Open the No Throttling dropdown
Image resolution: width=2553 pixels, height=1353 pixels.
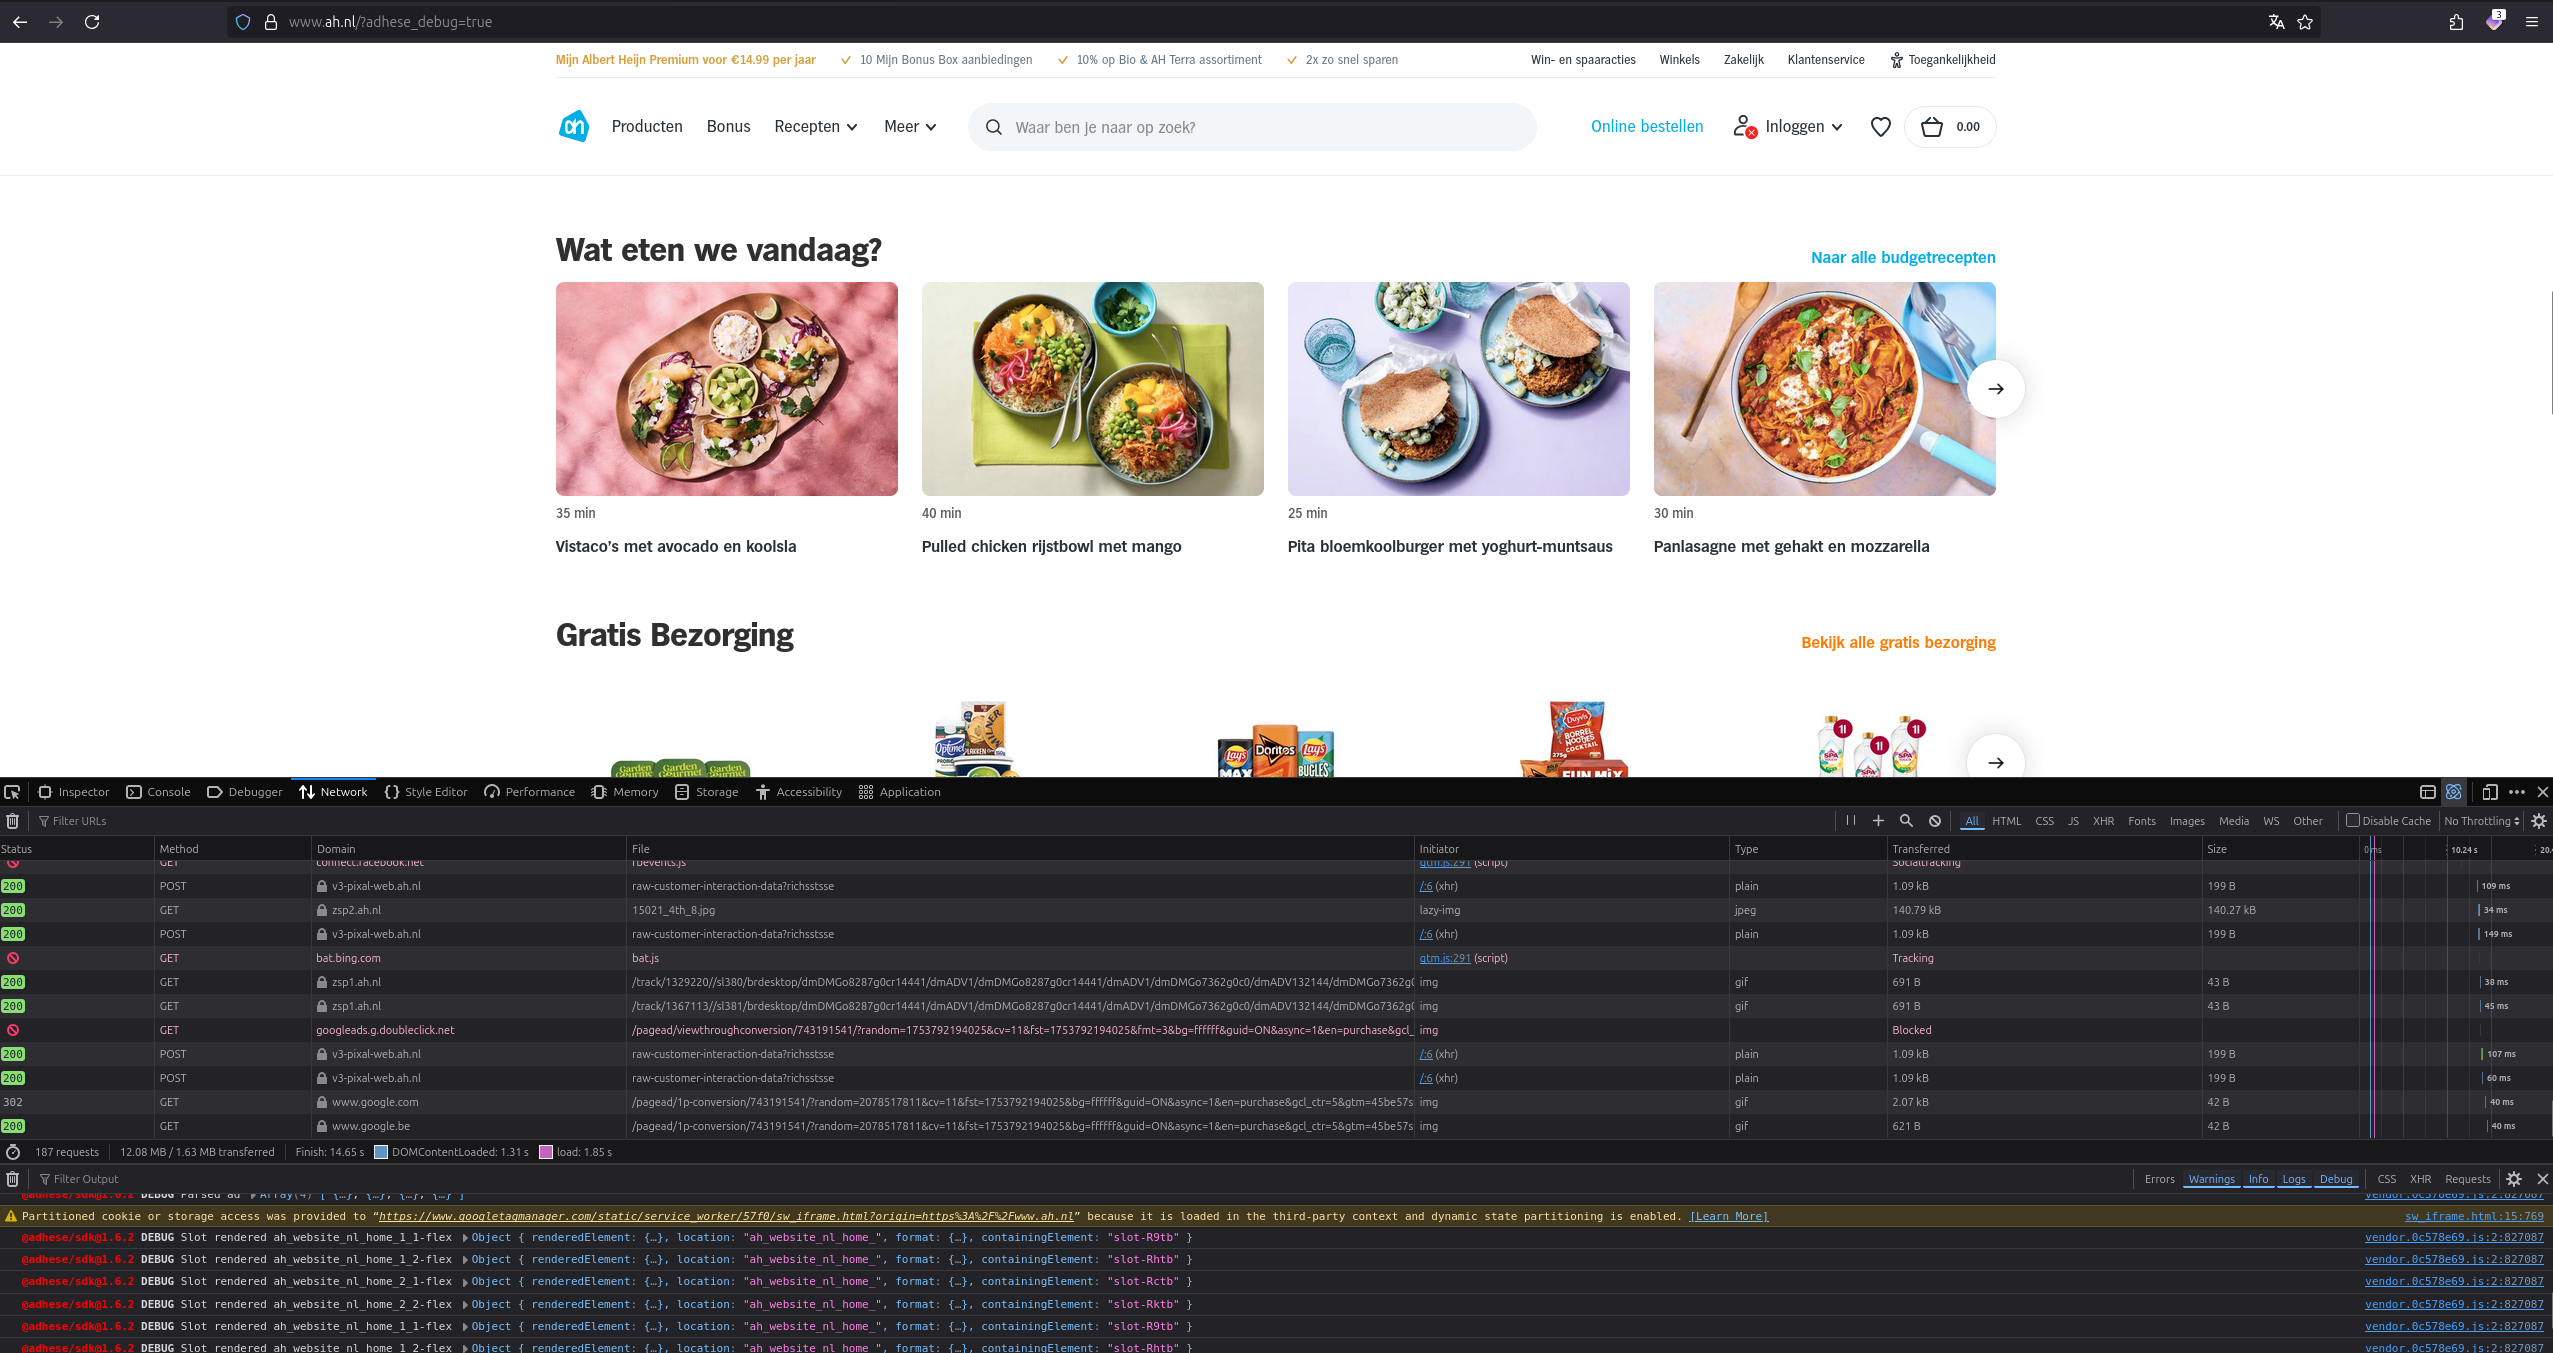[2482, 821]
